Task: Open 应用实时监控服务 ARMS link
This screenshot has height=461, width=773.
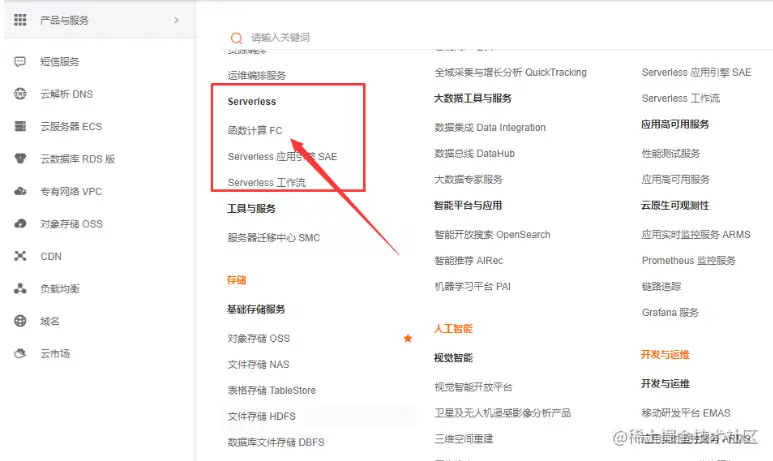Action: click(696, 234)
